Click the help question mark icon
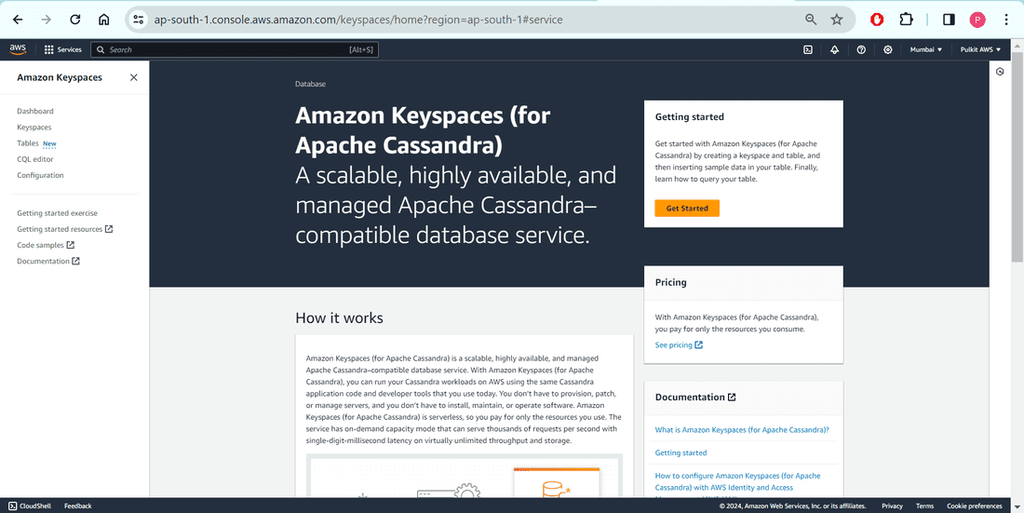 (x=861, y=49)
